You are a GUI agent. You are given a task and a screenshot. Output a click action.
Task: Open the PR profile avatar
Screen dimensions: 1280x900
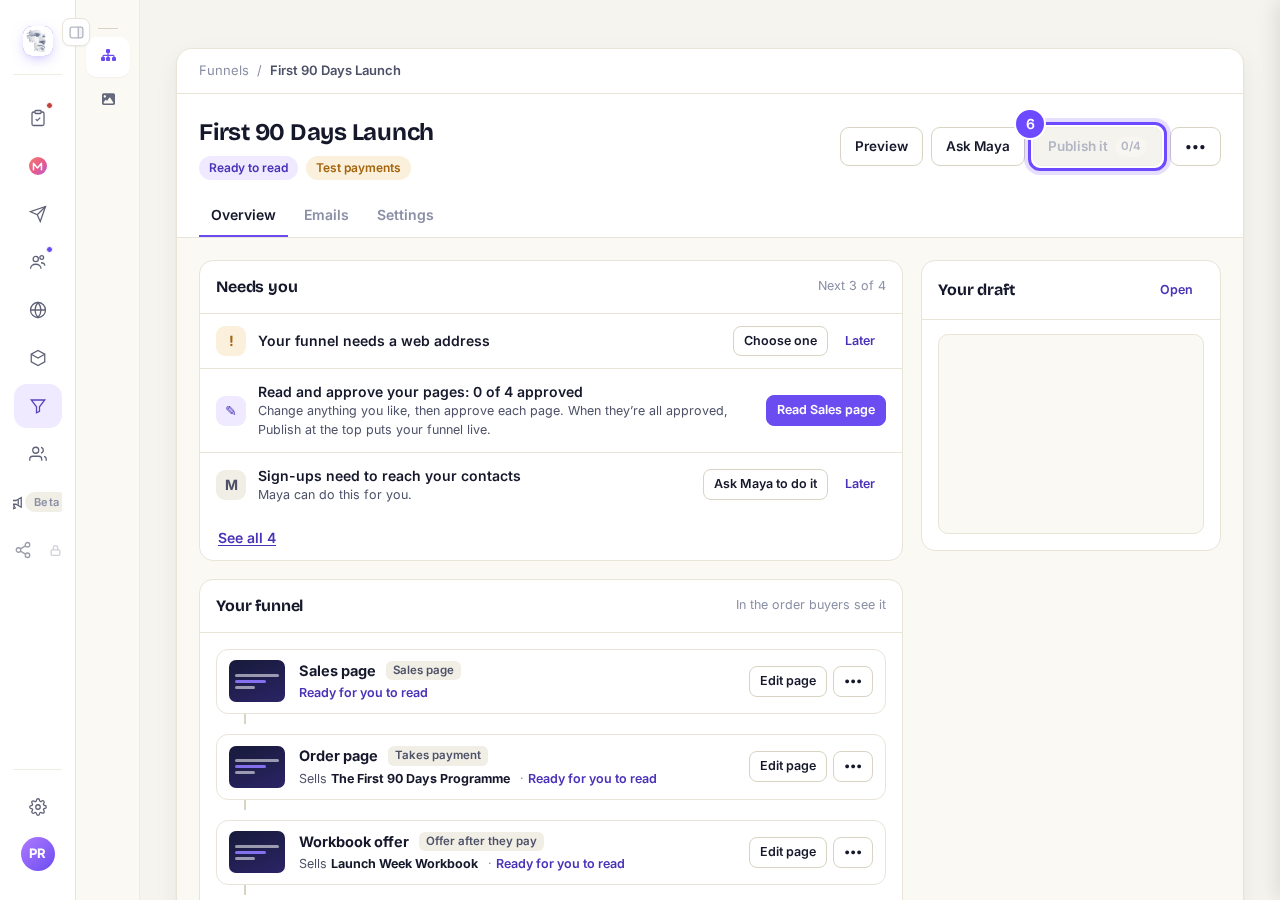(x=38, y=854)
